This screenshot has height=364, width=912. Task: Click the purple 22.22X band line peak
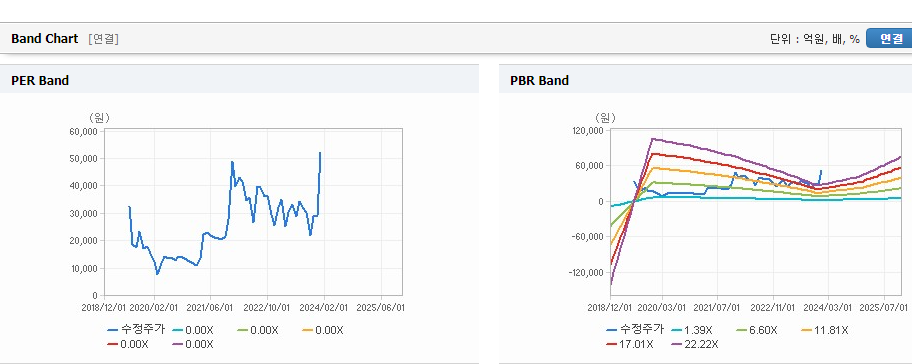[x=653, y=138]
